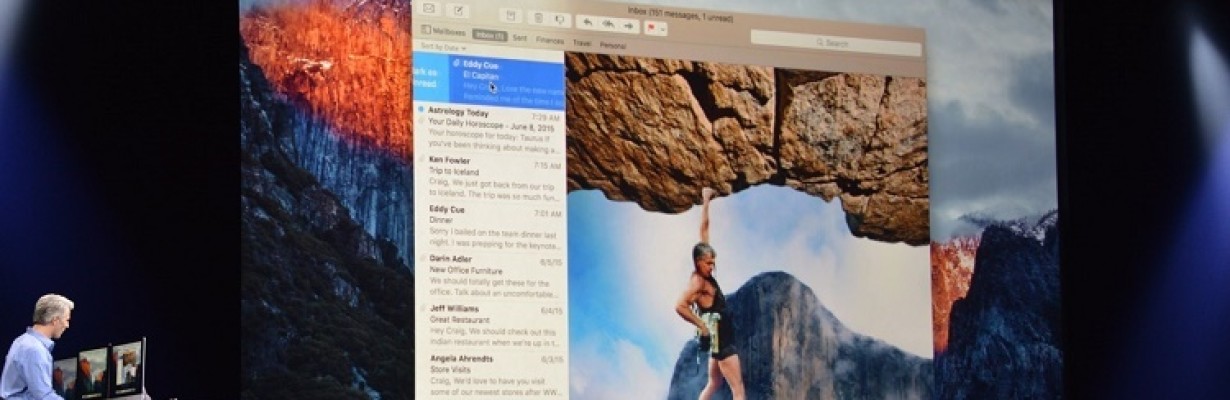
Task: Open the Finances mailbox tab
Action: [550, 41]
